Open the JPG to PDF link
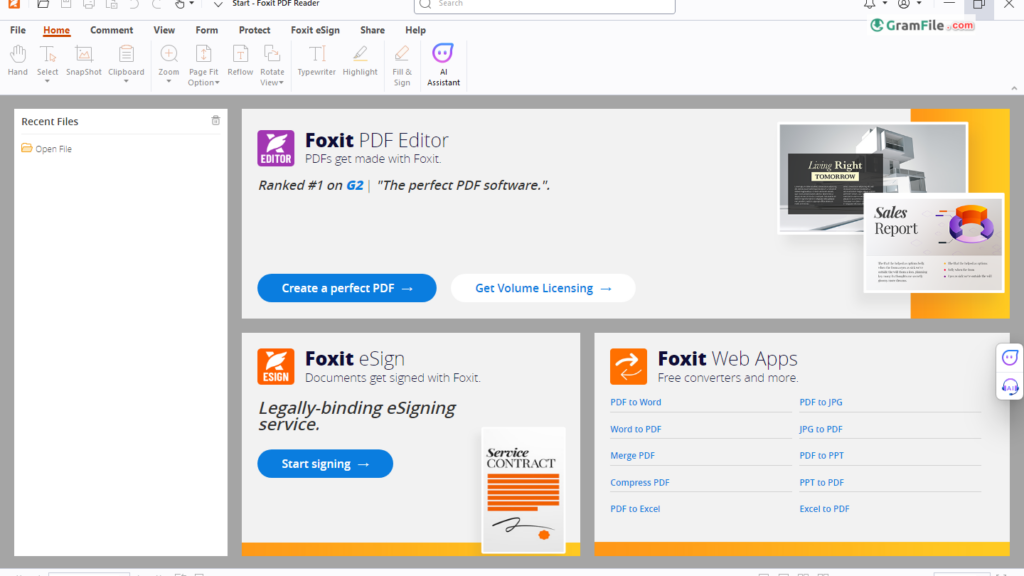 tap(821, 429)
